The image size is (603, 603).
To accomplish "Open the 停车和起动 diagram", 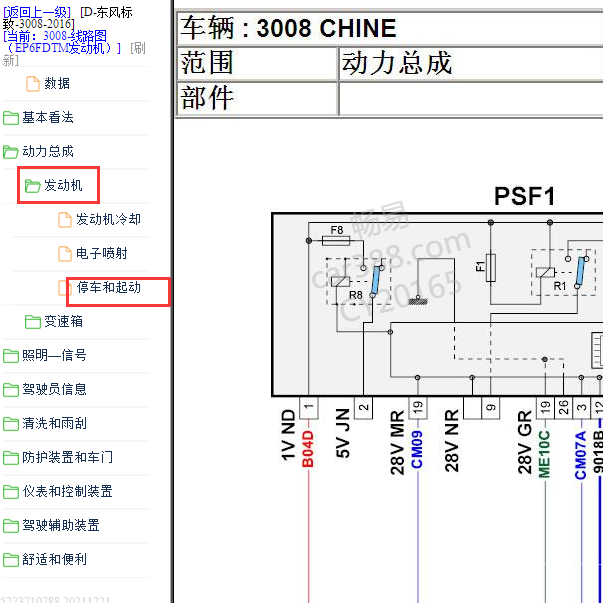I will [109, 287].
